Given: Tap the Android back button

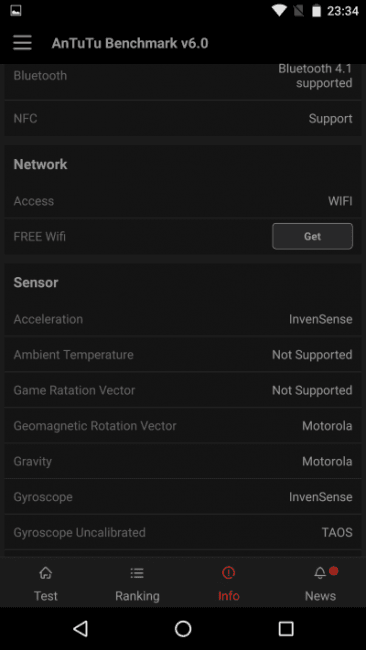Looking at the screenshot, I should pyautogui.click(x=80, y=628).
